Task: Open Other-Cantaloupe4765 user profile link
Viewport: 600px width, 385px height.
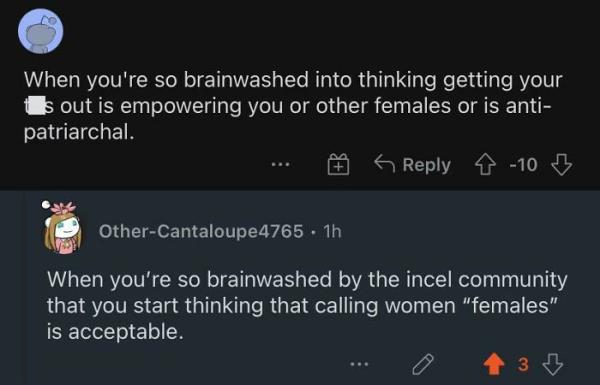Action: coord(201,231)
